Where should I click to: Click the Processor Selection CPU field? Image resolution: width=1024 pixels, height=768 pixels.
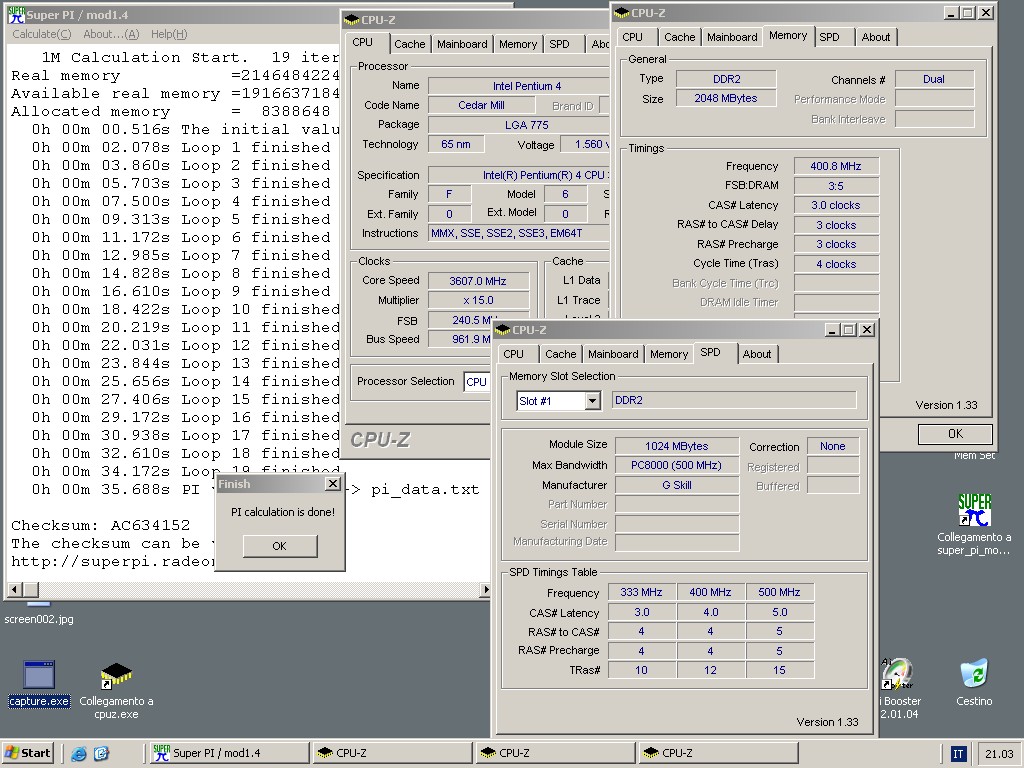[x=477, y=382]
